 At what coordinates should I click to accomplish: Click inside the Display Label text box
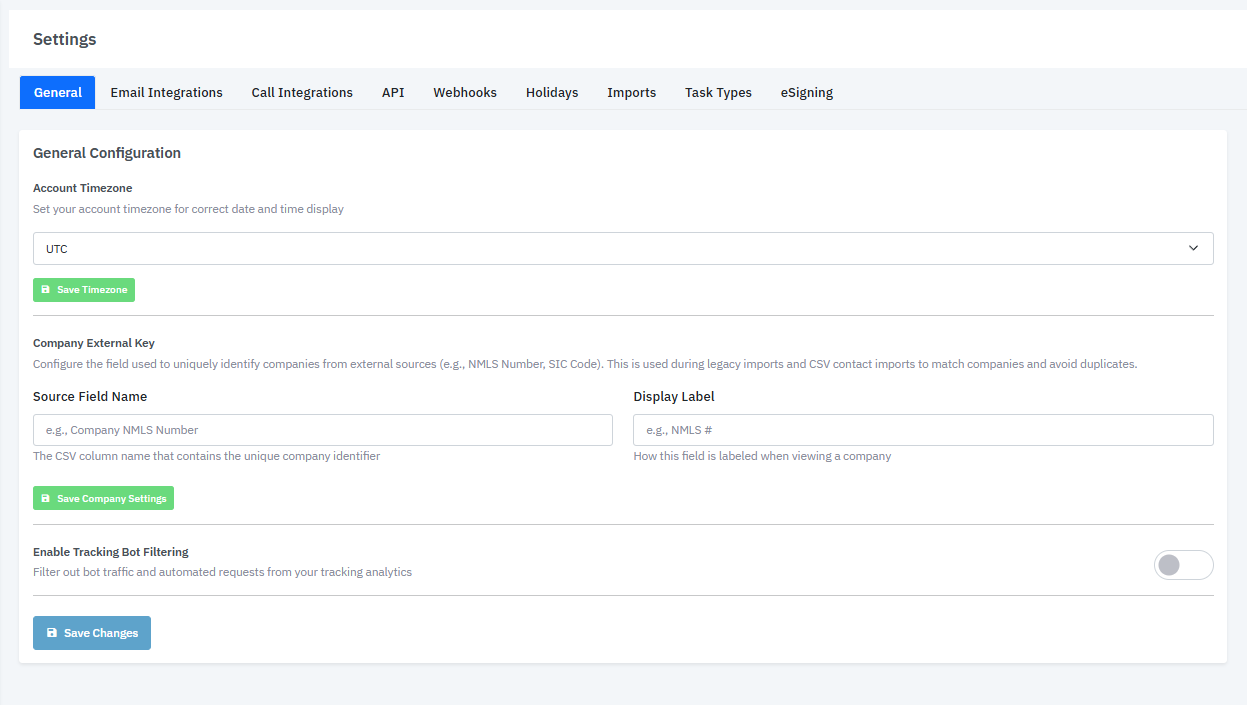click(922, 429)
